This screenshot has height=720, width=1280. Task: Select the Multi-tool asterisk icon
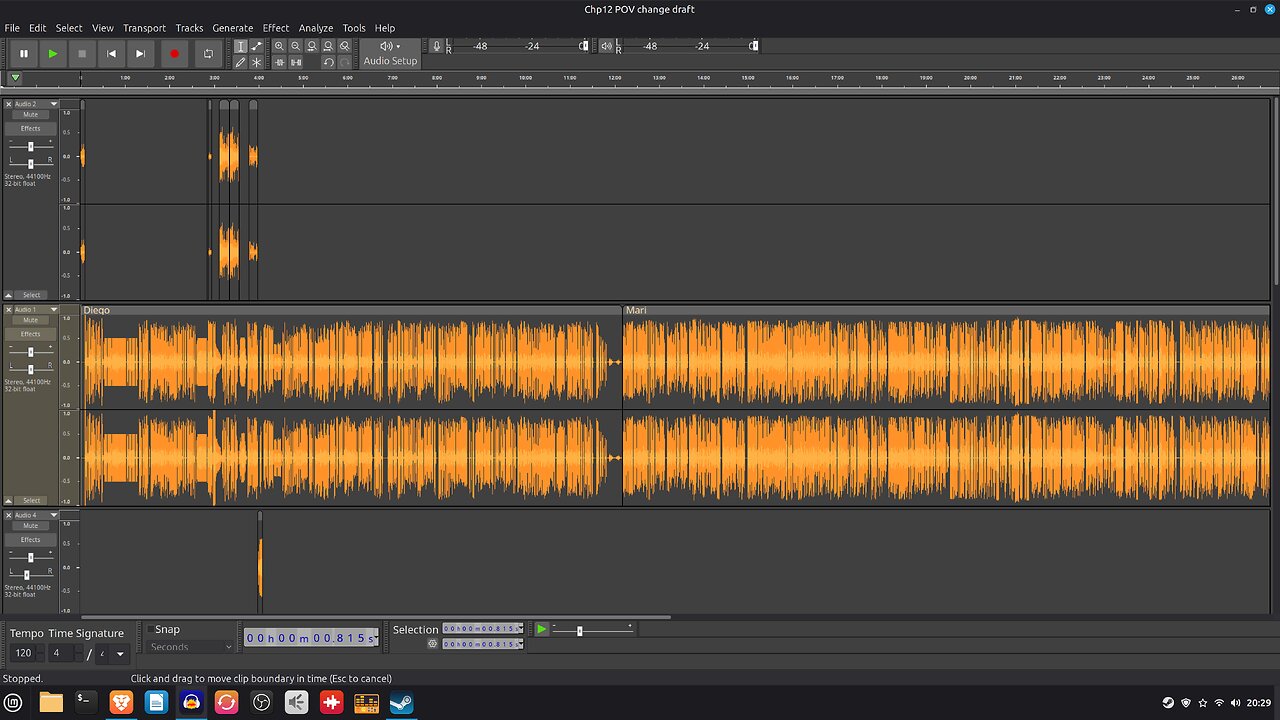[256, 62]
